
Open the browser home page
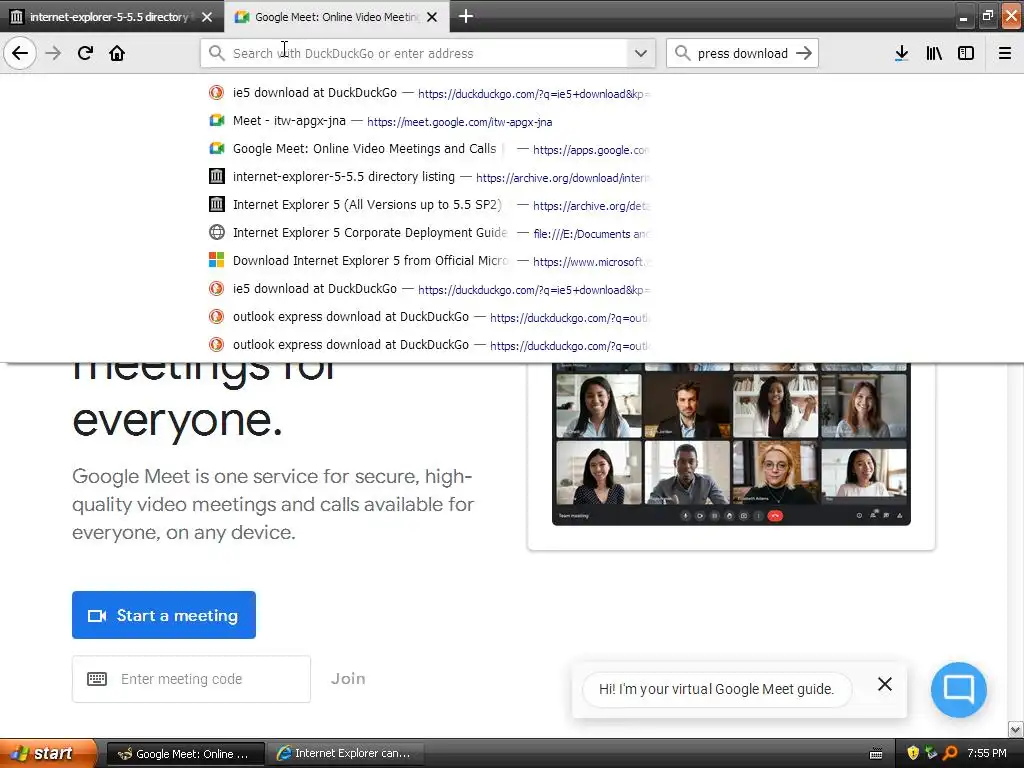click(x=117, y=53)
